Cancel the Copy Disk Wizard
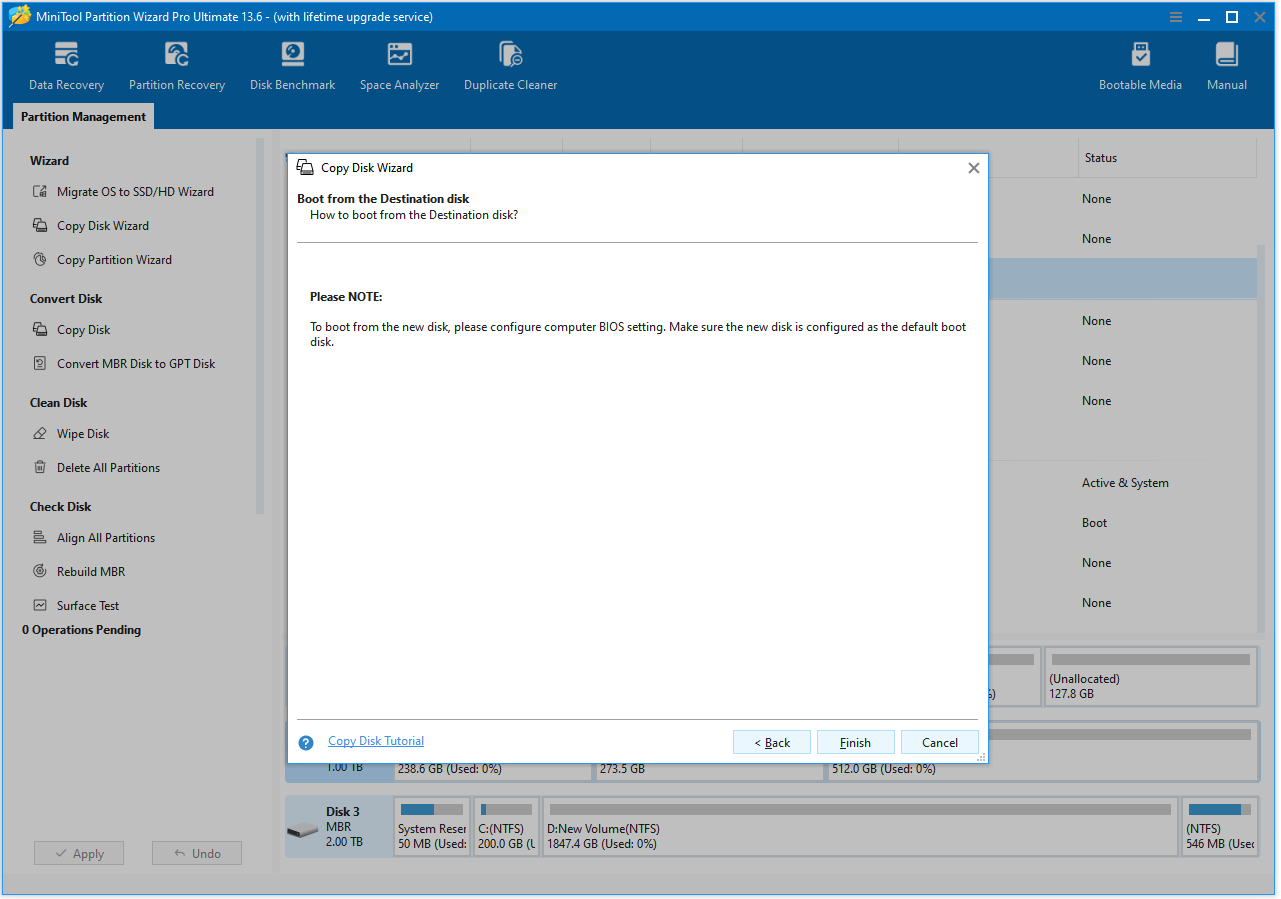The image size is (1281, 899). [x=940, y=742]
